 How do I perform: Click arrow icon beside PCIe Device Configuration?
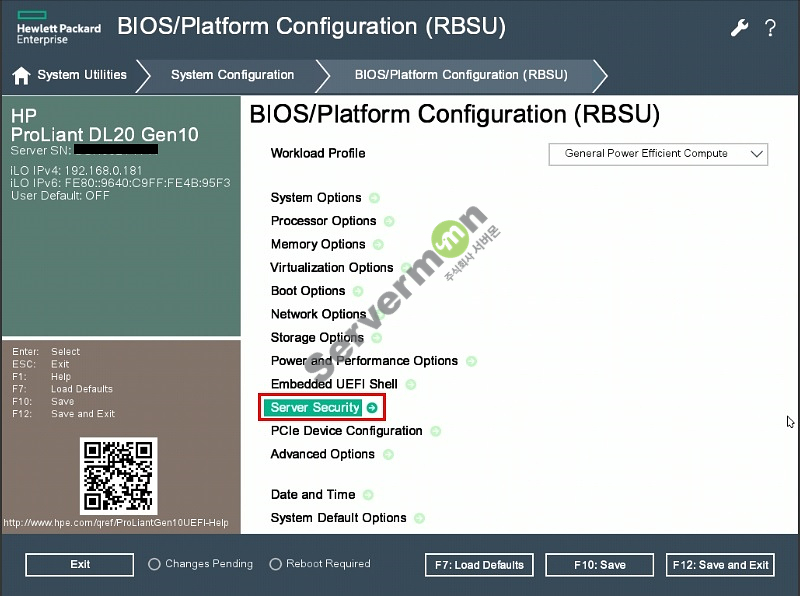coord(436,431)
